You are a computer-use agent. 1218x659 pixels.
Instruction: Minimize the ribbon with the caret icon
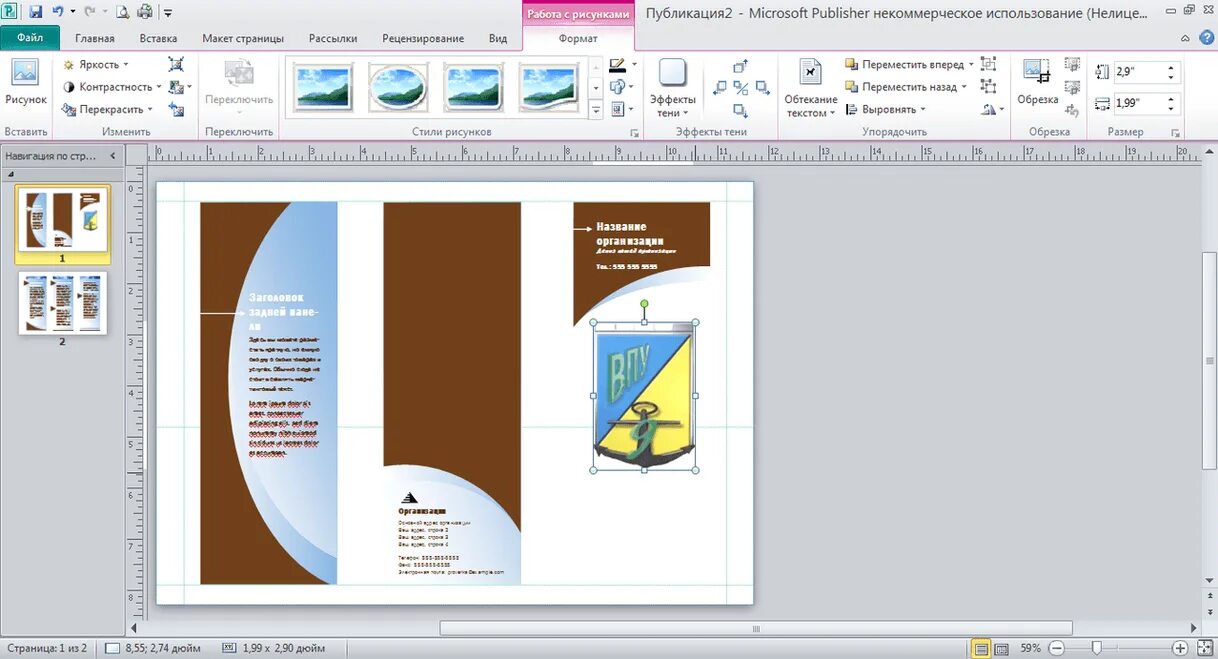pyautogui.click(x=1185, y=38)
